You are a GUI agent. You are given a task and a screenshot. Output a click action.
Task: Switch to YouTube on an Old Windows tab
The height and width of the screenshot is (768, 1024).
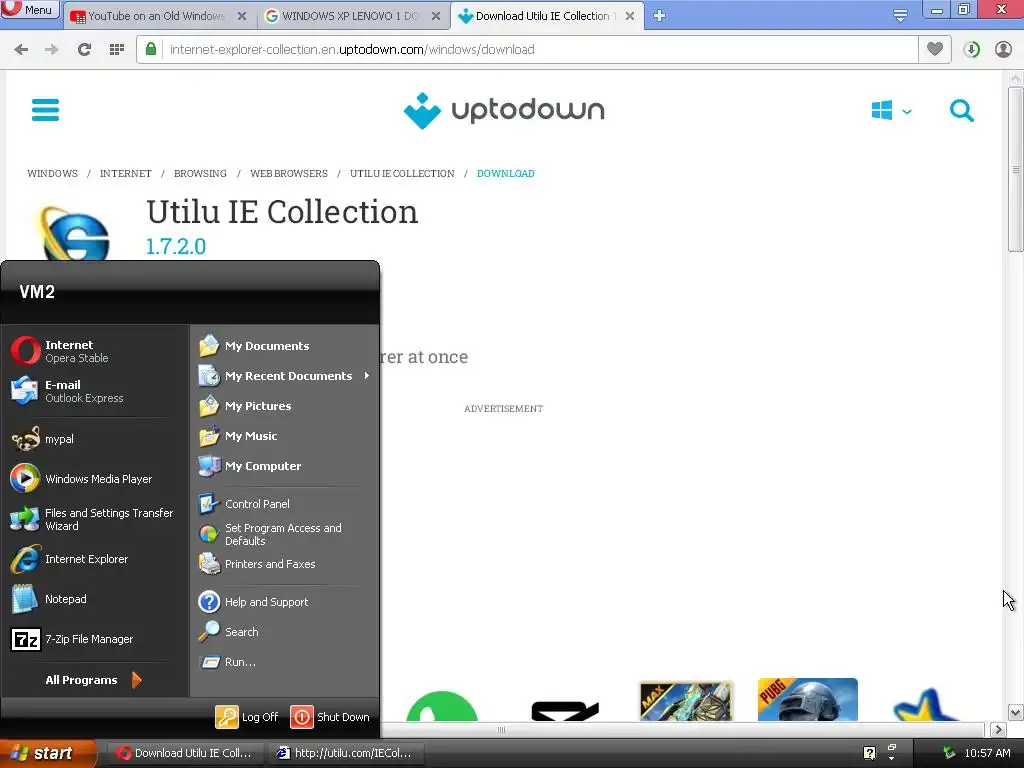tap(155, 16)
